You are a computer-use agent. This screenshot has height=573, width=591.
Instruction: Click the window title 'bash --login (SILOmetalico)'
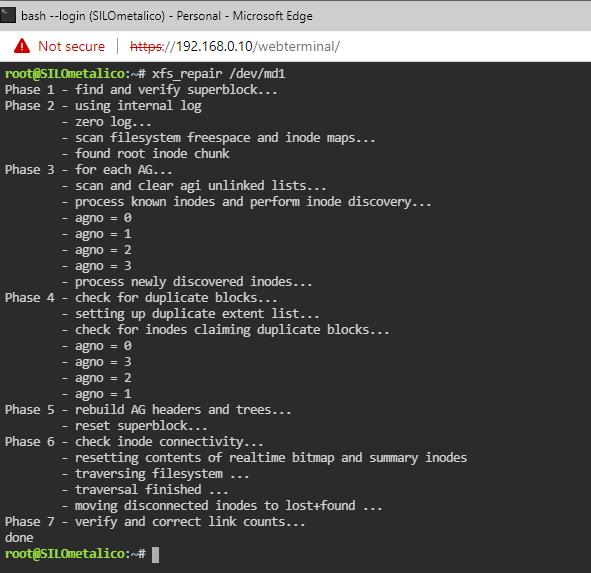(93, 16)
